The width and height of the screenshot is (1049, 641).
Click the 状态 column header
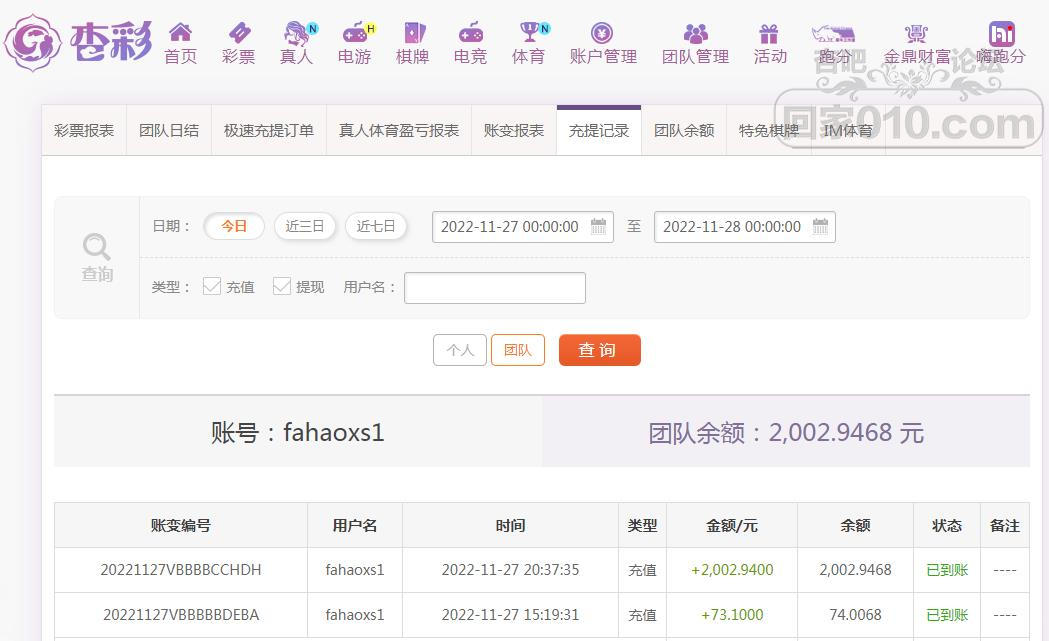[947, 526]
